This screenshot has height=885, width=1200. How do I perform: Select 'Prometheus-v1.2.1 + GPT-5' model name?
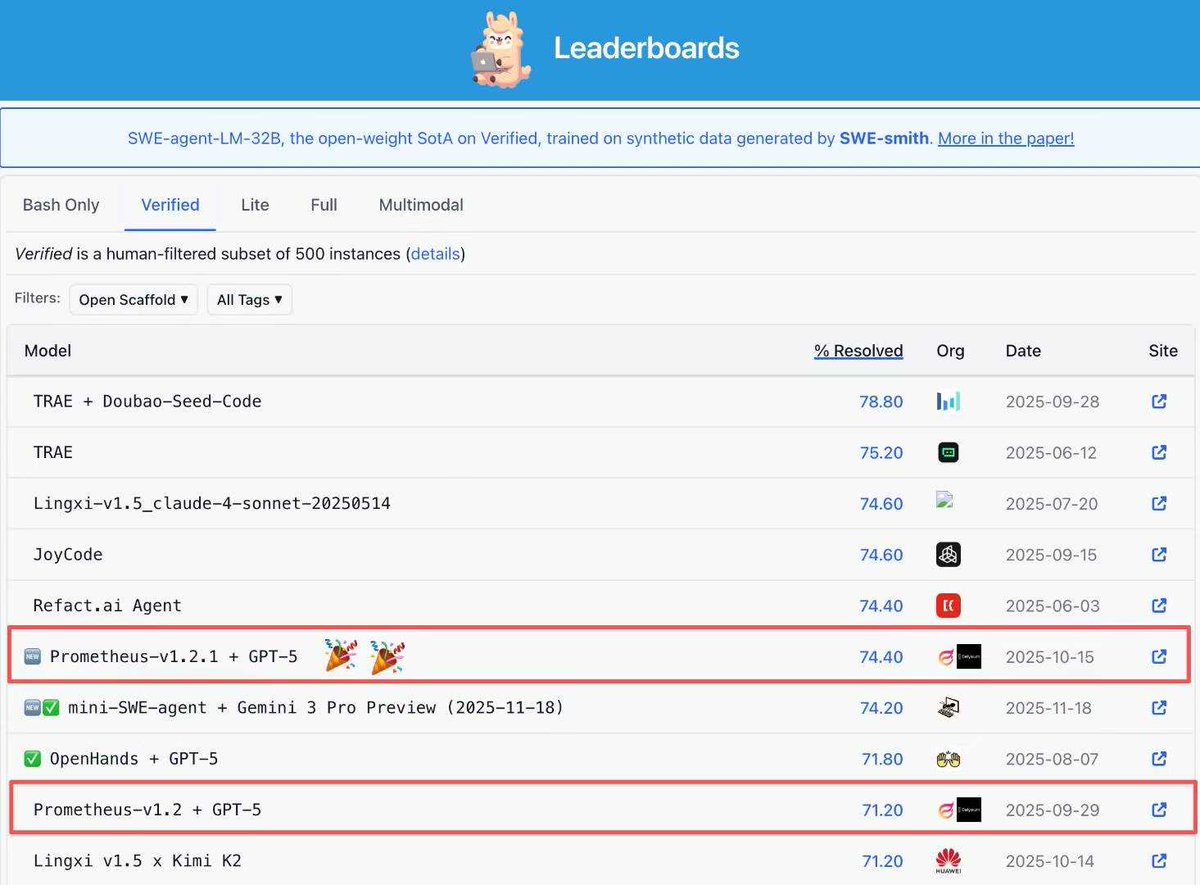pos(174,657)
